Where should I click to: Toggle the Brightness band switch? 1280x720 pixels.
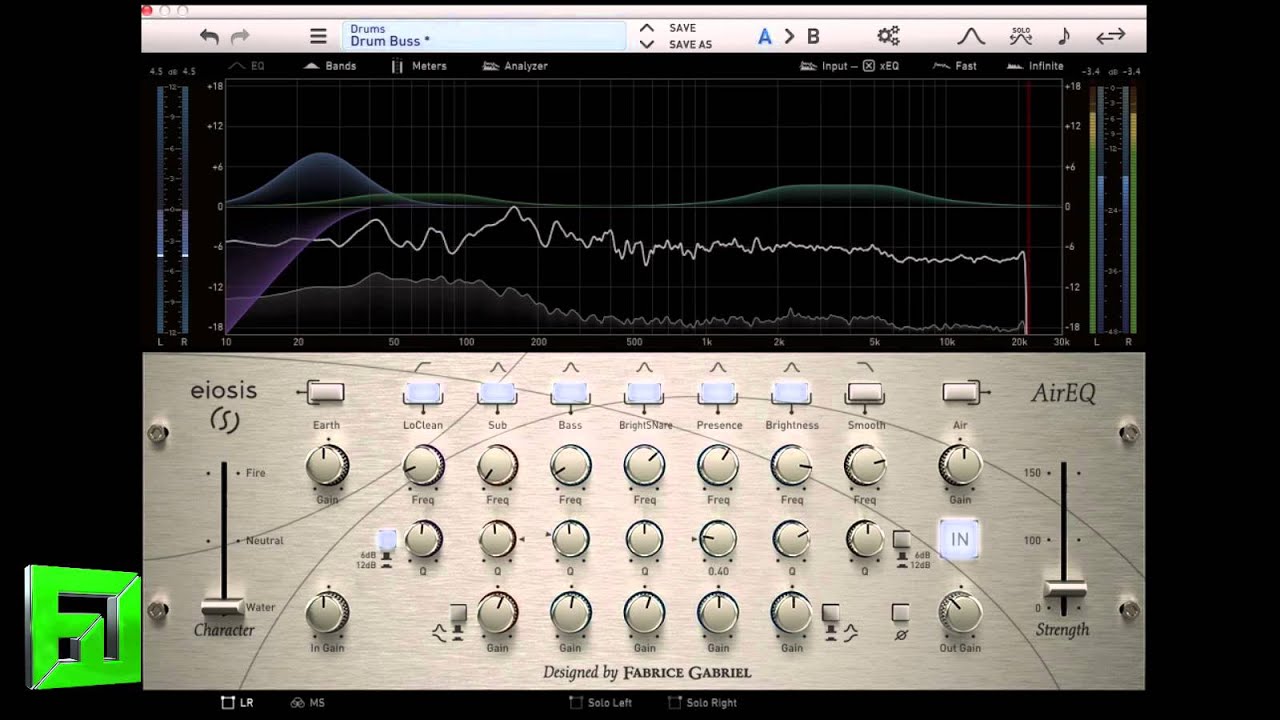click(x=792, y=393)
